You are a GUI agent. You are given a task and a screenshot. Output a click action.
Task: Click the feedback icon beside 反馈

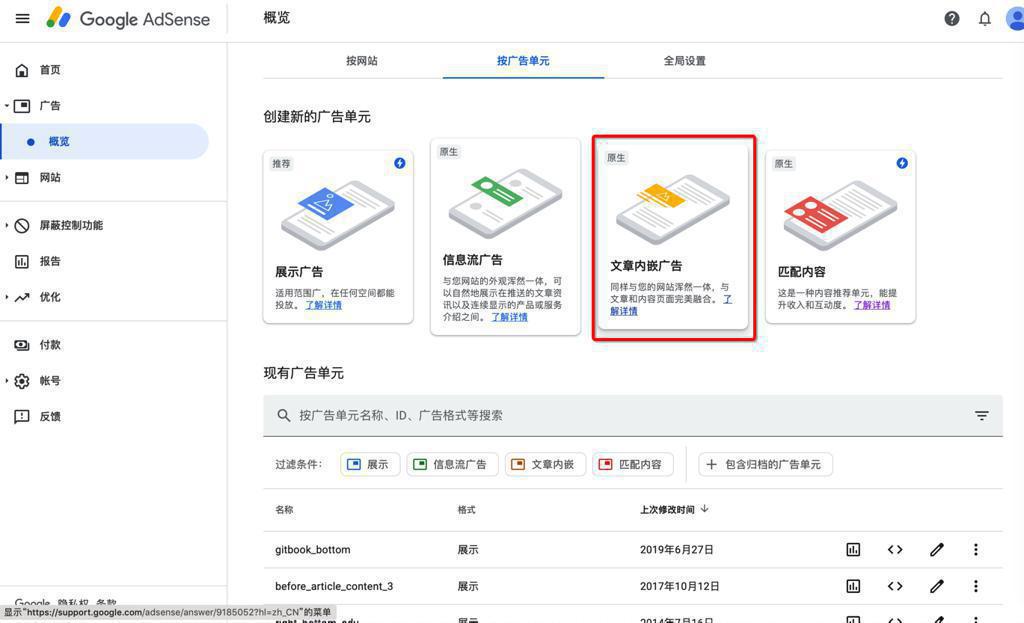coord(22,417)
